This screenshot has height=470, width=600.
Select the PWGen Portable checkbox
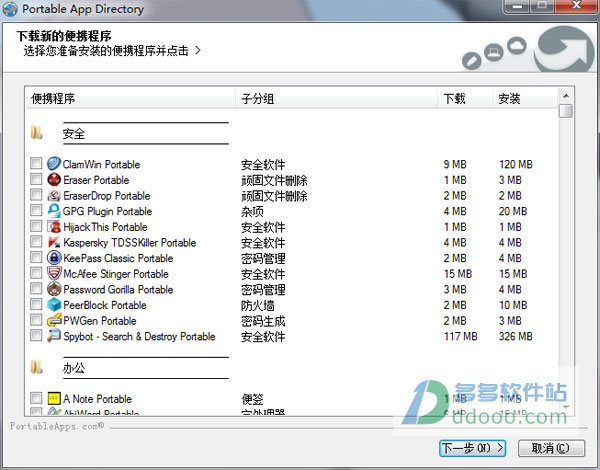point(36,320)
